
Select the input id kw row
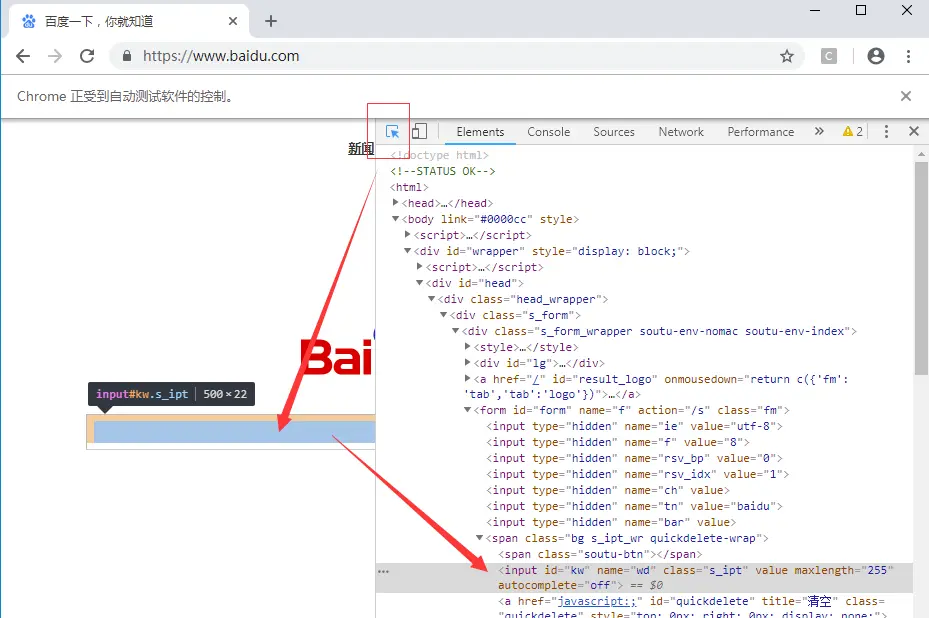644,578
